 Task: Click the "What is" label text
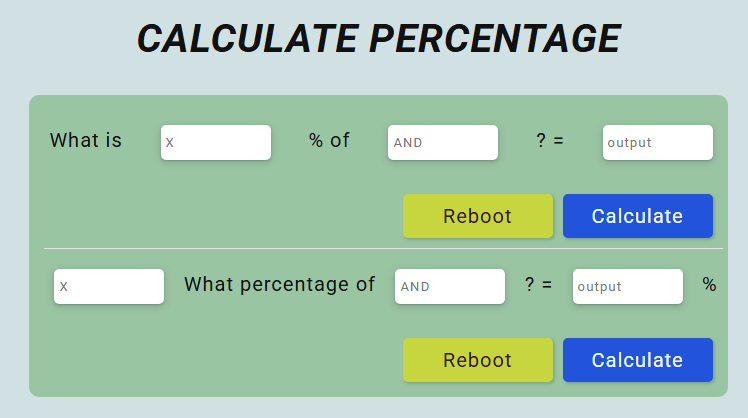[x=86, y=140]
